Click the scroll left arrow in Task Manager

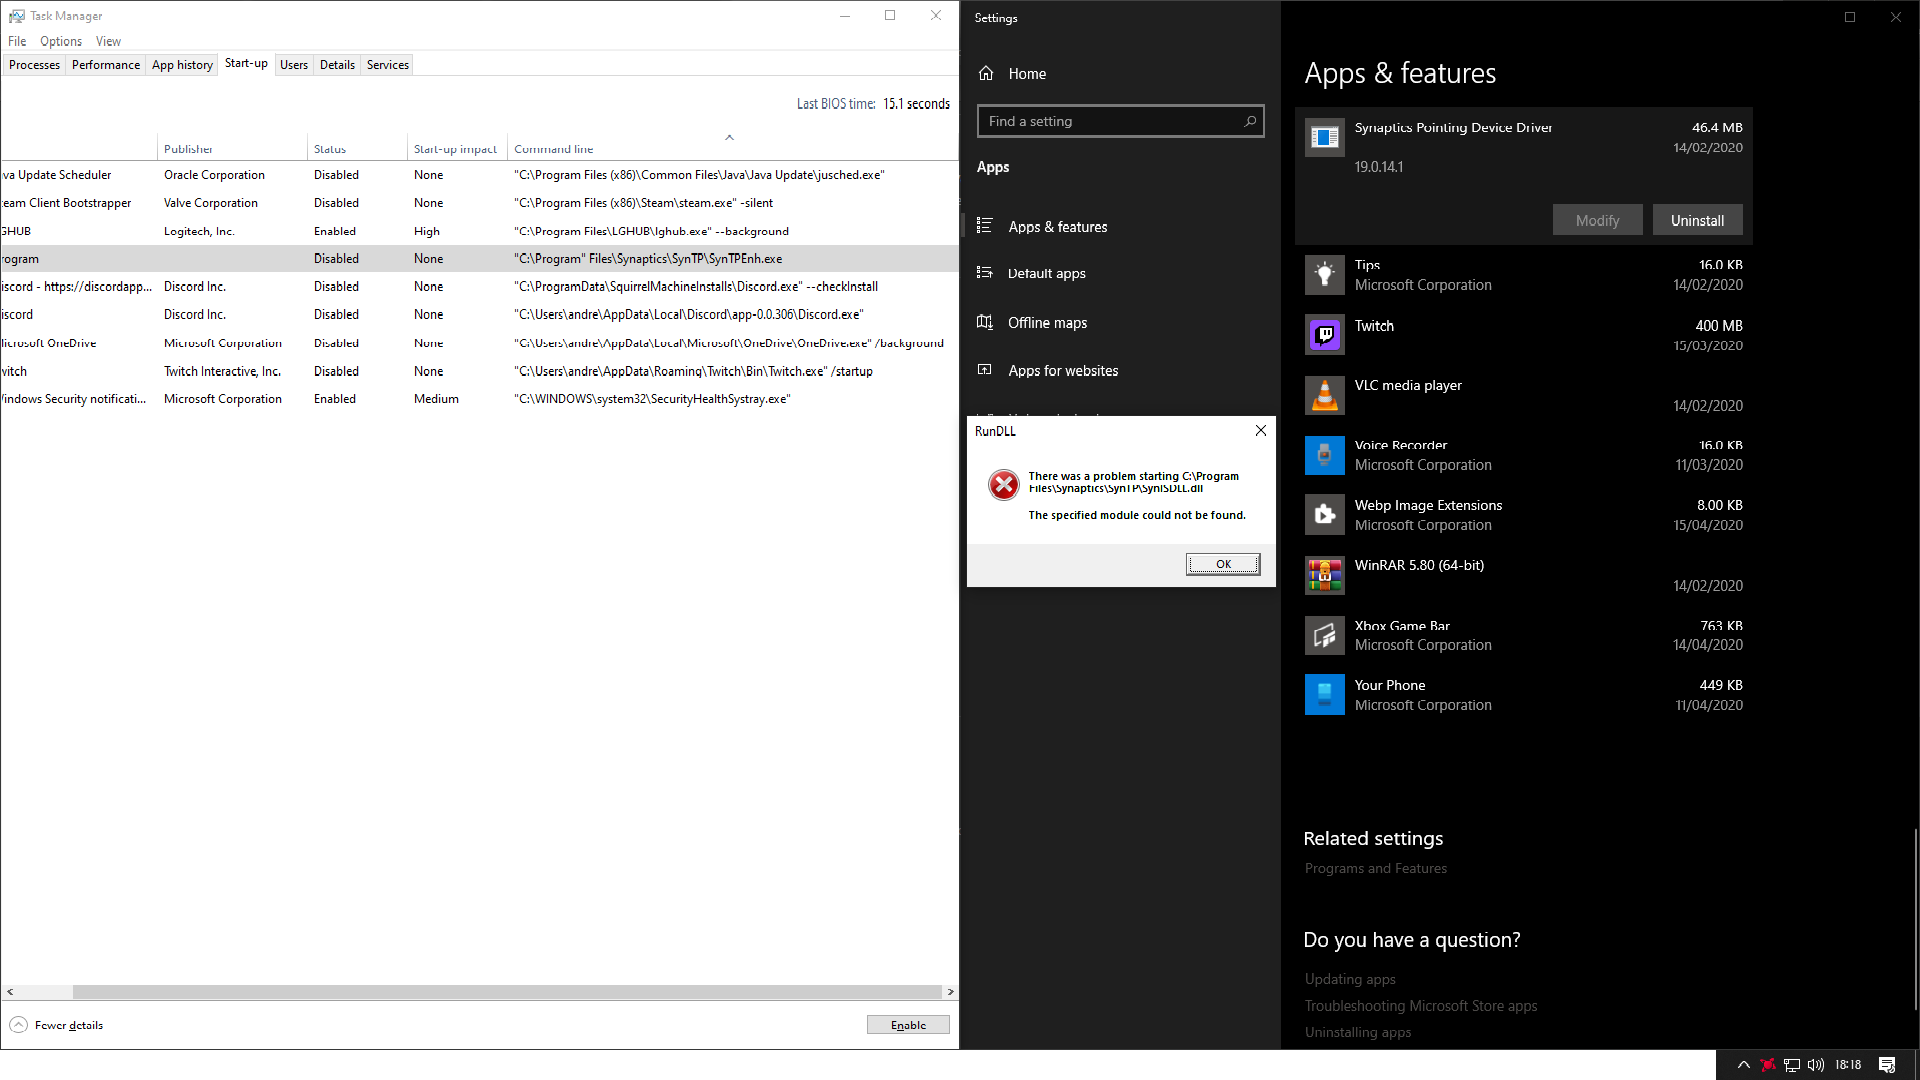(10, 992)
